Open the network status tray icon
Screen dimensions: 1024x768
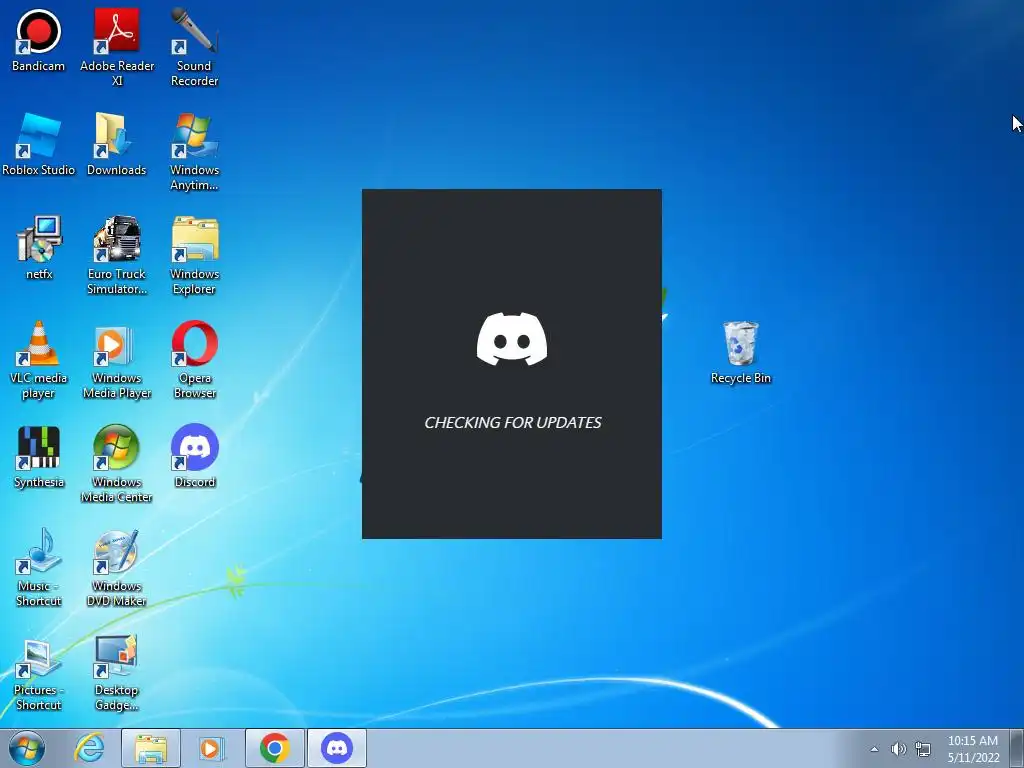(x=923, y=749)
